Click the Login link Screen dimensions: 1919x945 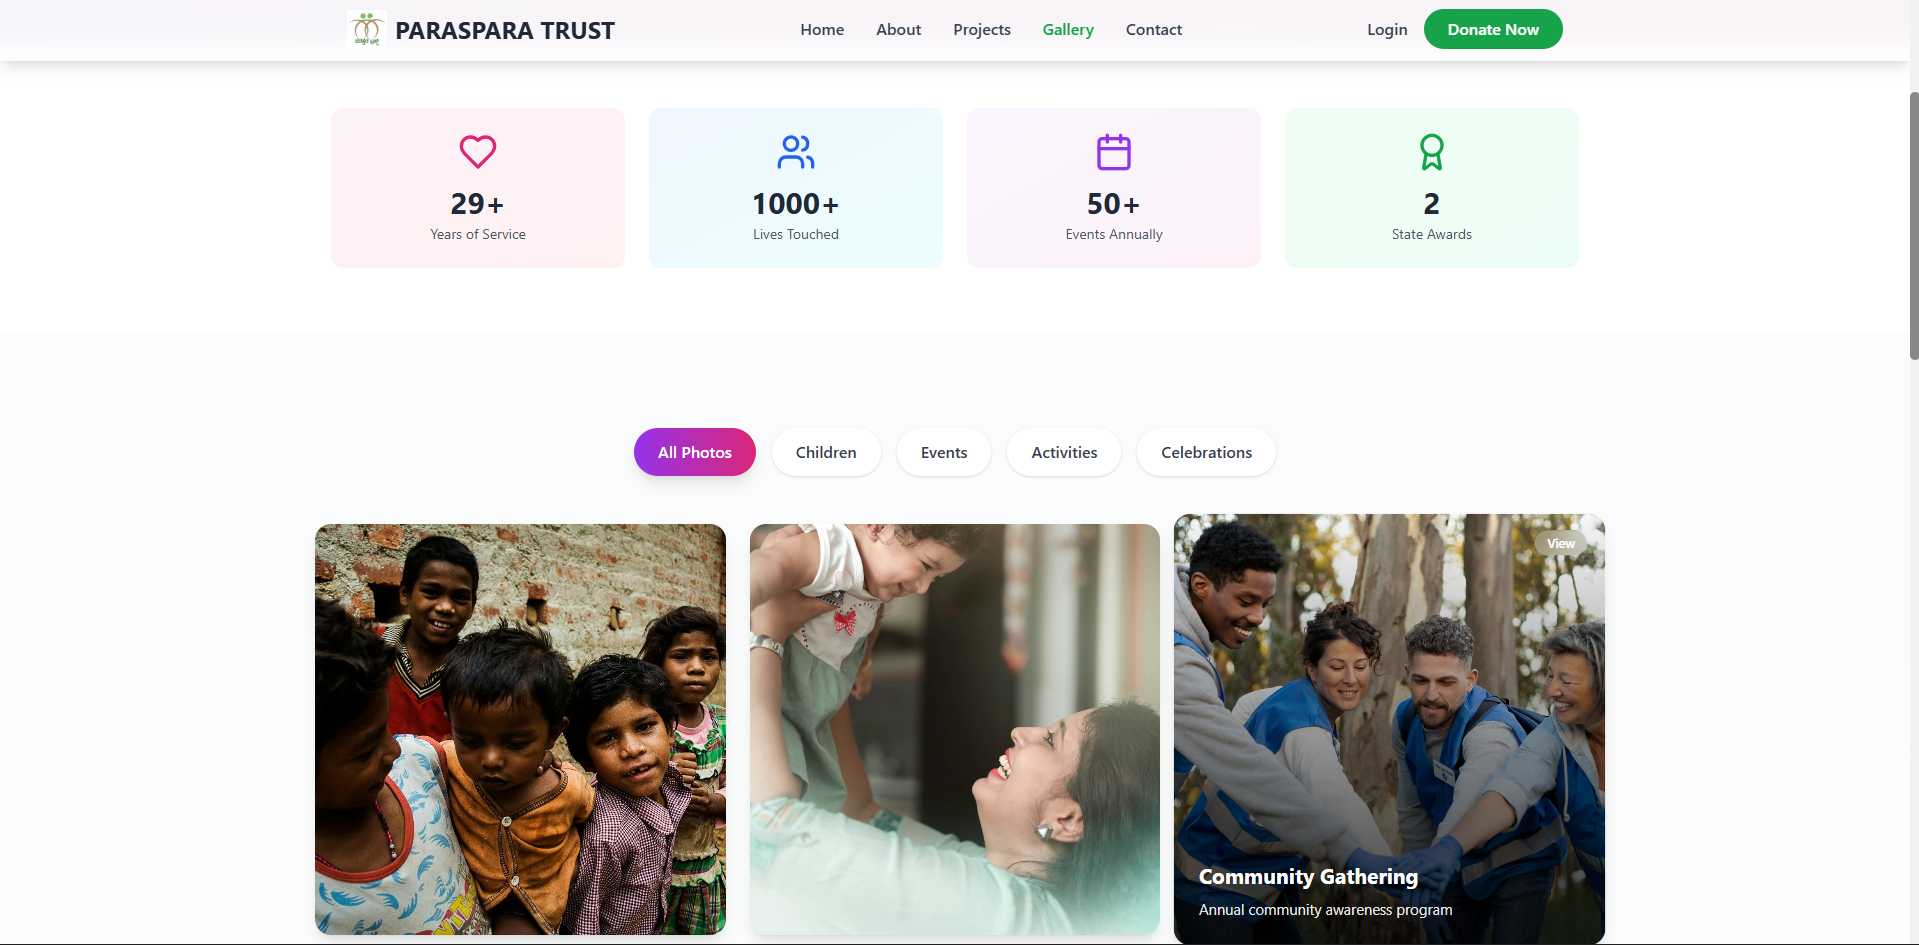[1387, 30]
